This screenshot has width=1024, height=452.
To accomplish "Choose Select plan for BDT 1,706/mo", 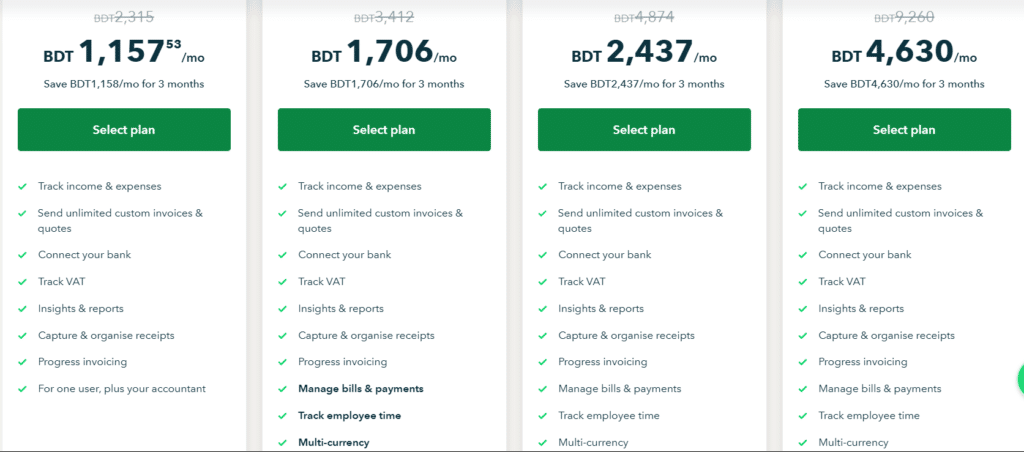I will (x=384, y=129).
